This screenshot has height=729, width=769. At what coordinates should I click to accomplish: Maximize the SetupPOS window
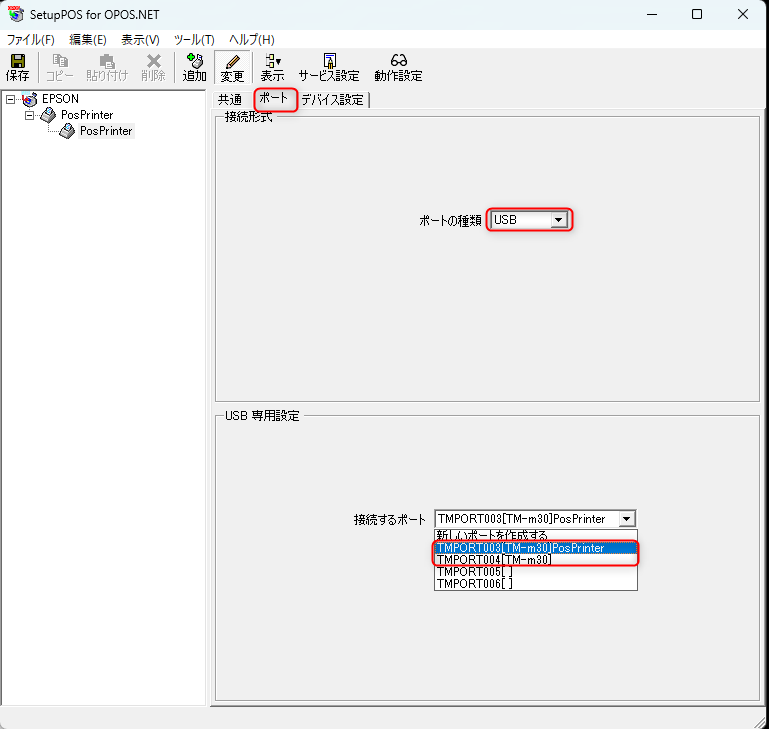click(x=697, y=14)
